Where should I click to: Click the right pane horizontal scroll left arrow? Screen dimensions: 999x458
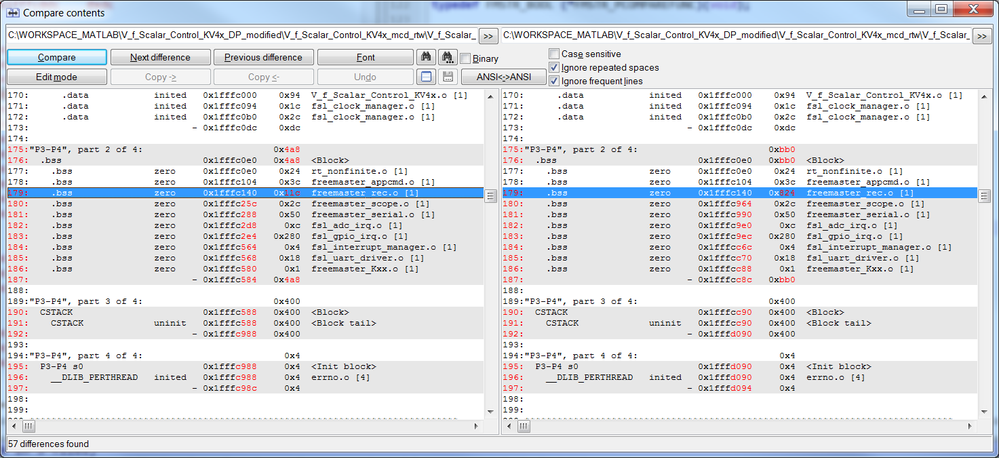tap(507, 426)
